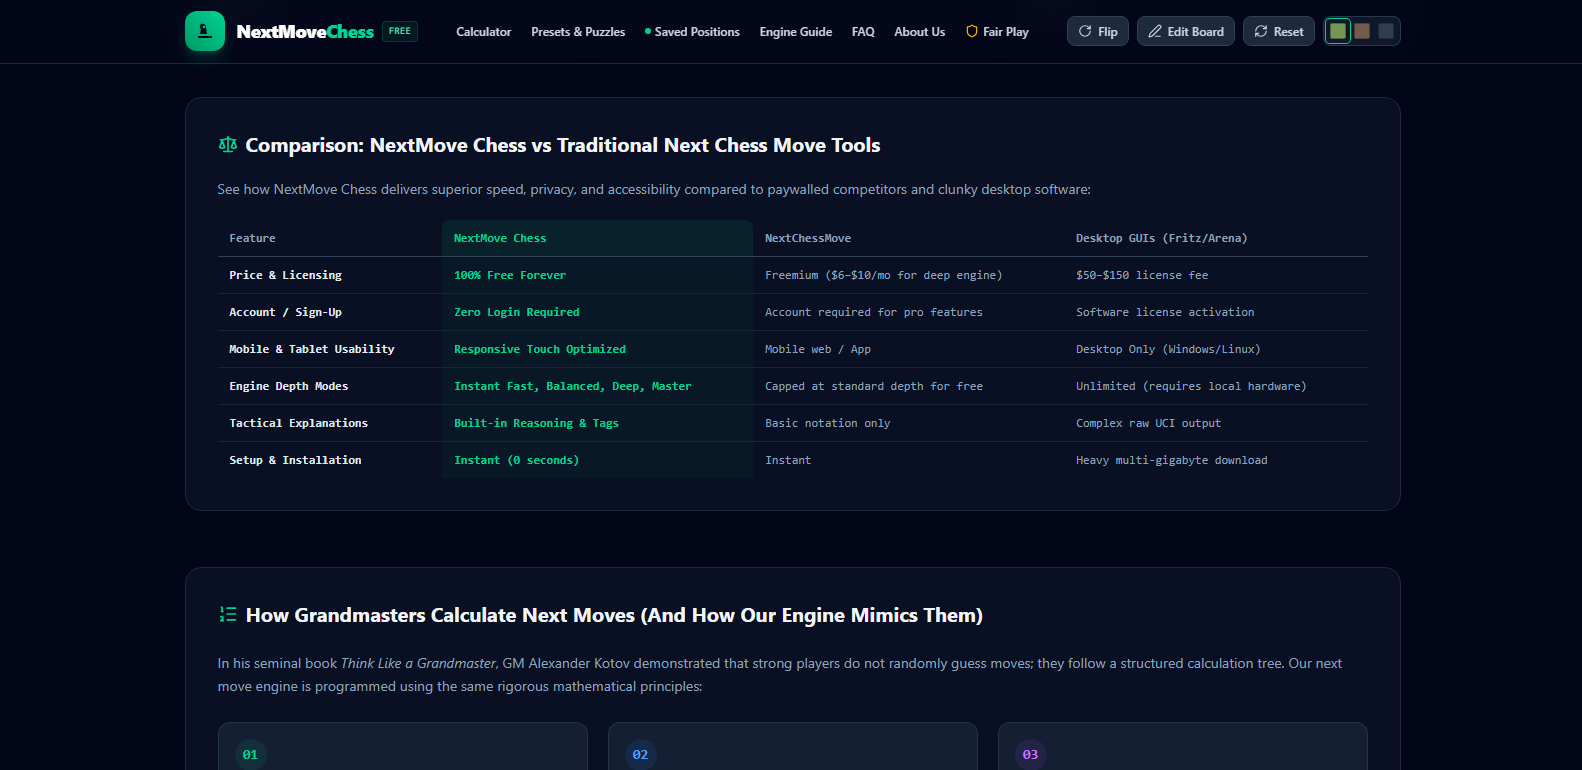This screenshot has width=1582, height=770.
Task: Open the Fair Play link
Action: pos(997,32)
